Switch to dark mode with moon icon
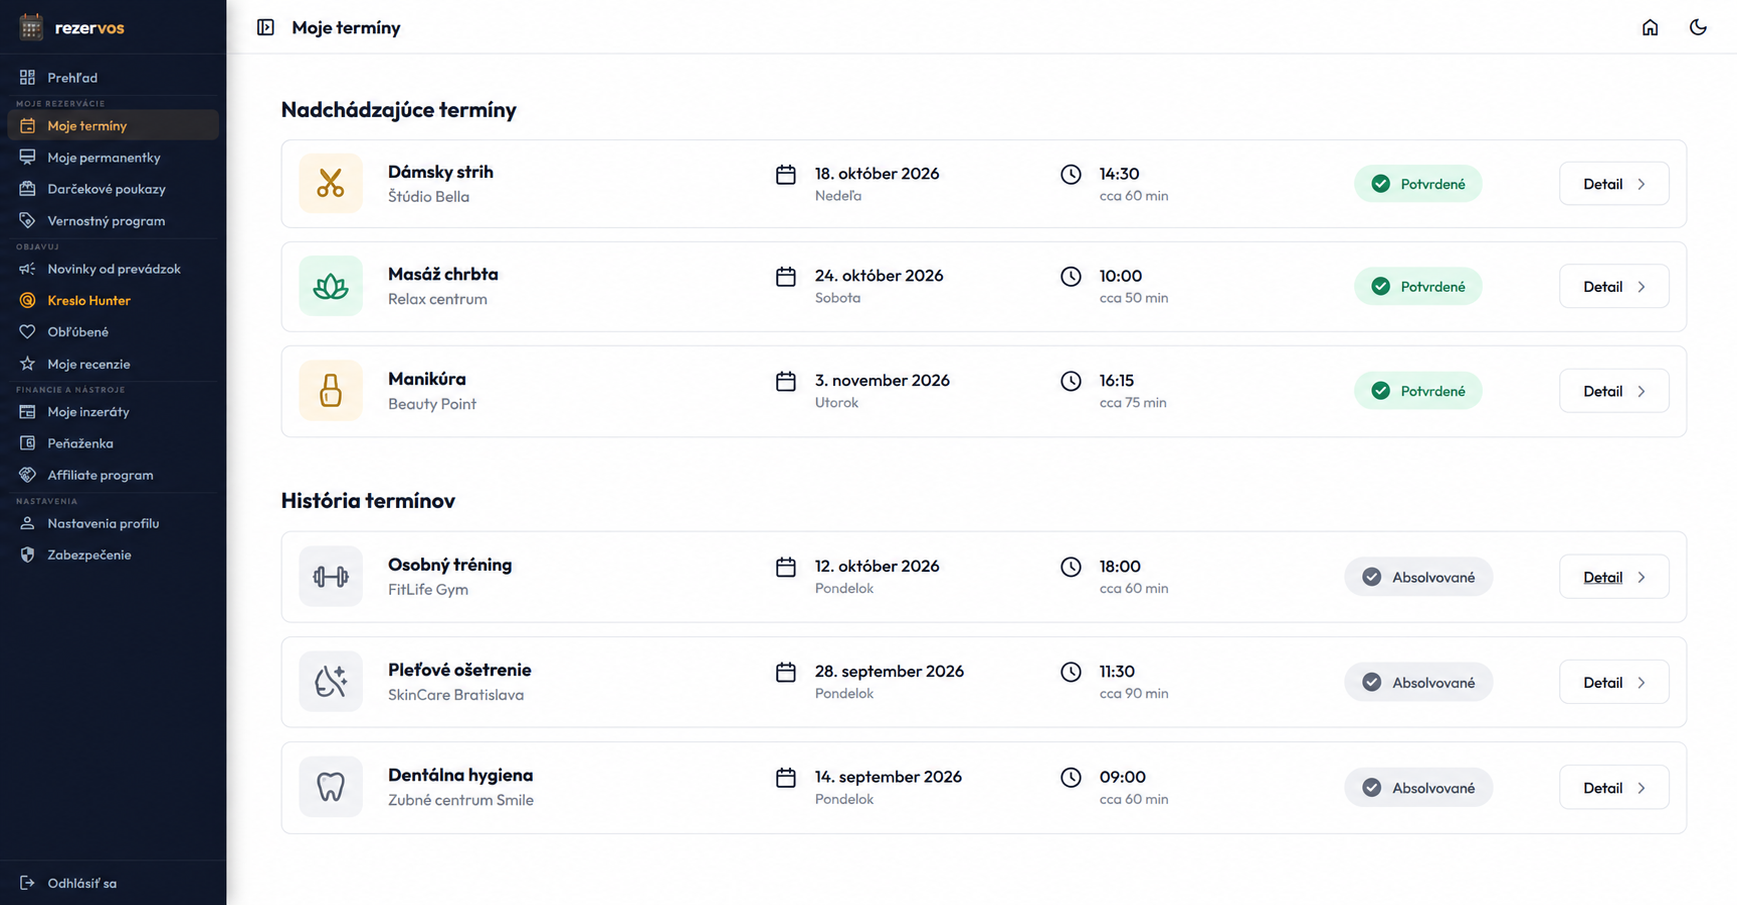Image resolution: width=1737 pixels, height=905 pixels. [x=1698, y=27]
